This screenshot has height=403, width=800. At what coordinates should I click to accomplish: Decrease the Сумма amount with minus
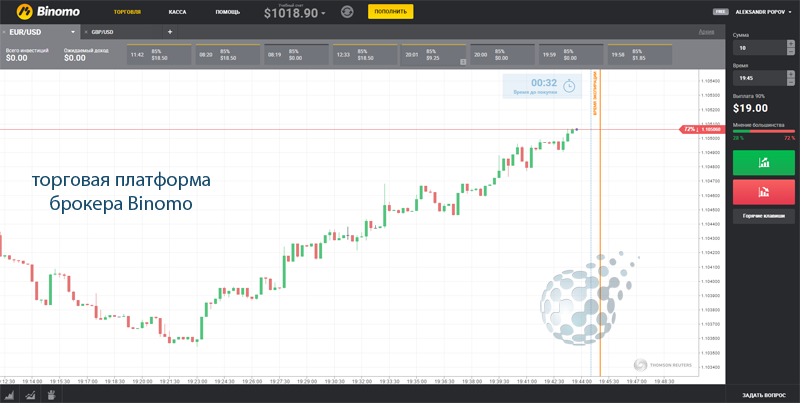tap(791, 52)
